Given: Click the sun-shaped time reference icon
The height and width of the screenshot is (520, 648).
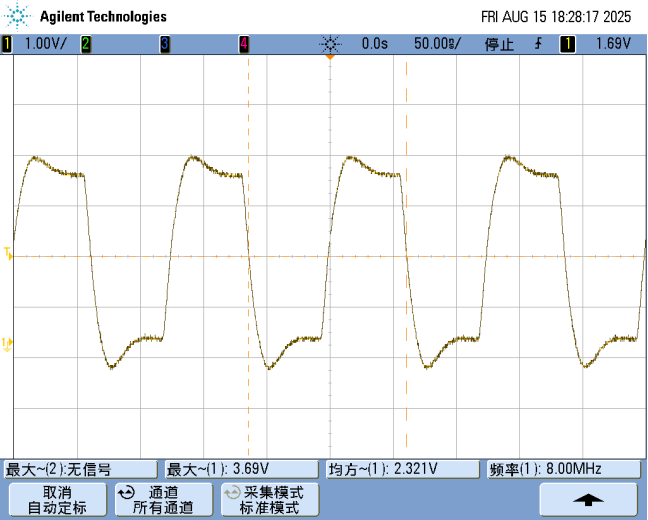Looking at the screenshot, I should point(330,44).
